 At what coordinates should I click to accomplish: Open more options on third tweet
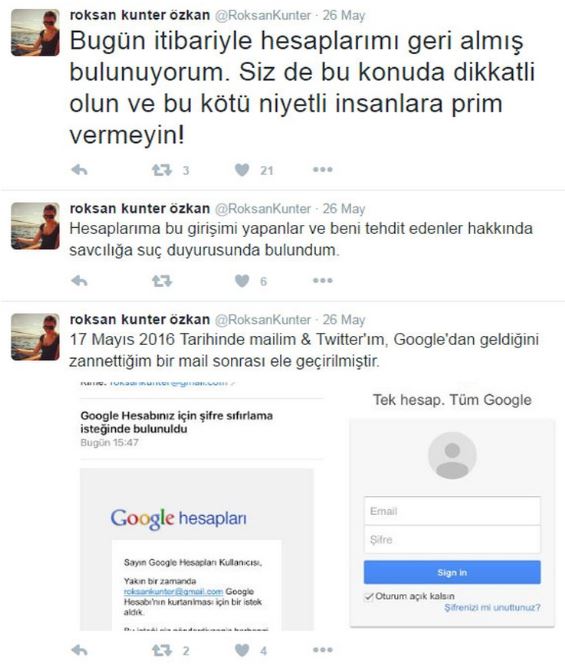click(x=322, y=649)
